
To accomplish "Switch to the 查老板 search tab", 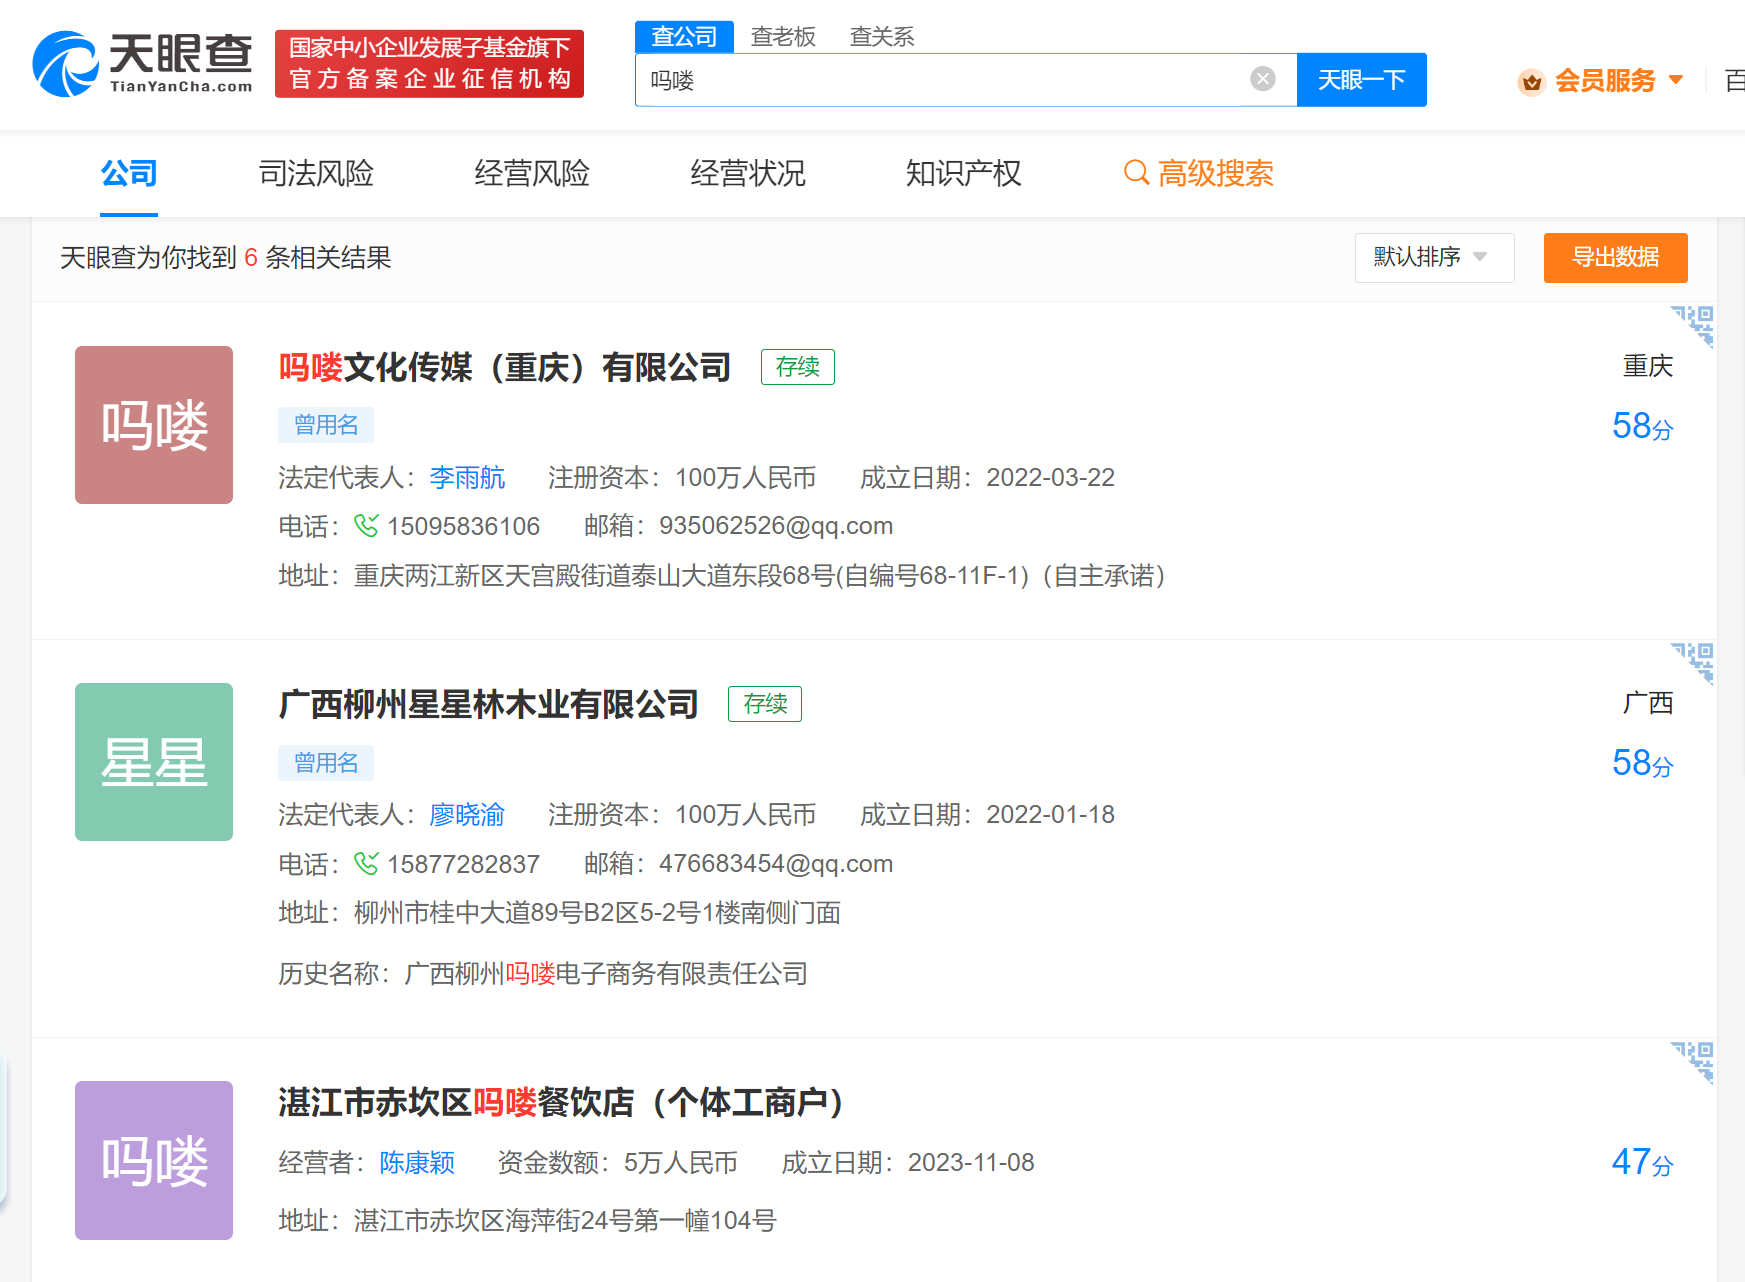I will click(x=783, y=37).
